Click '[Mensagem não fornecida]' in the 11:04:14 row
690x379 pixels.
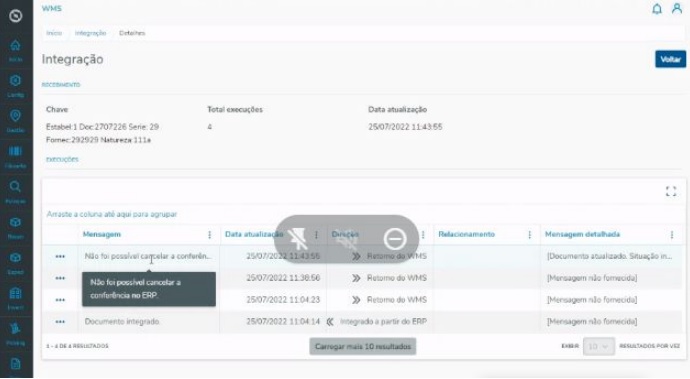pyautogui.click(x=592, y=321)
